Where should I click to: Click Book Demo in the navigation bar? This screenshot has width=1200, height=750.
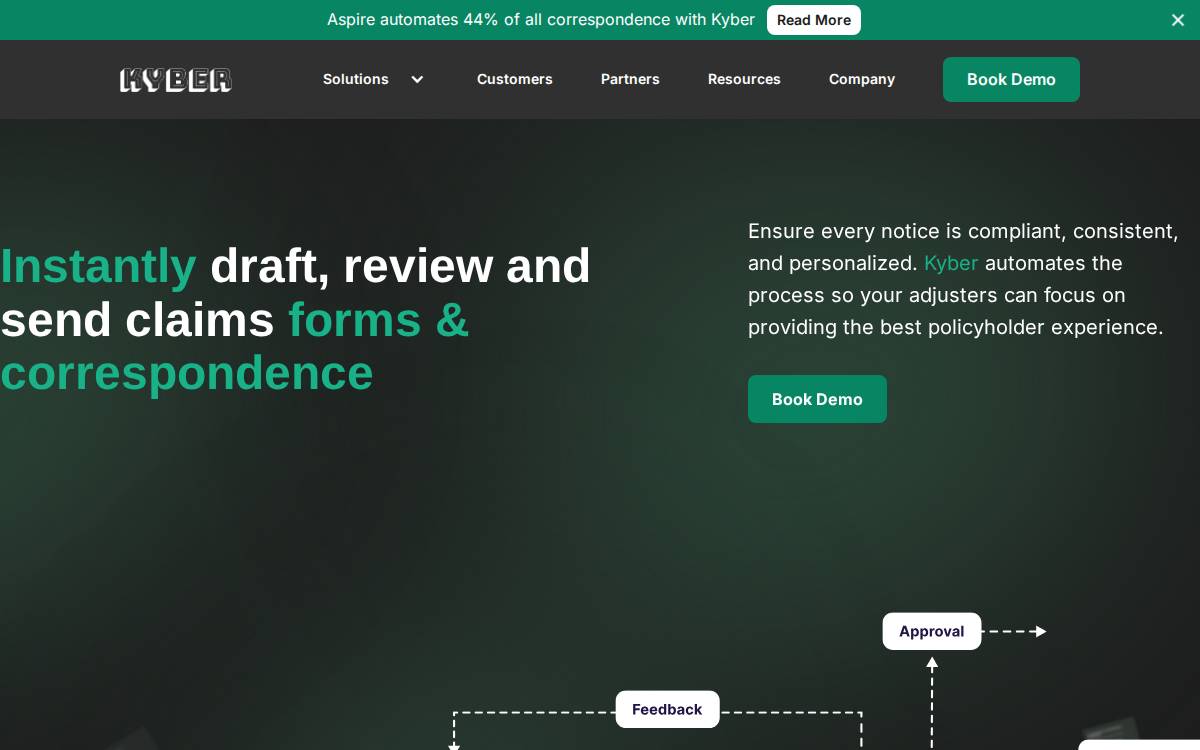coord(1011,79)
